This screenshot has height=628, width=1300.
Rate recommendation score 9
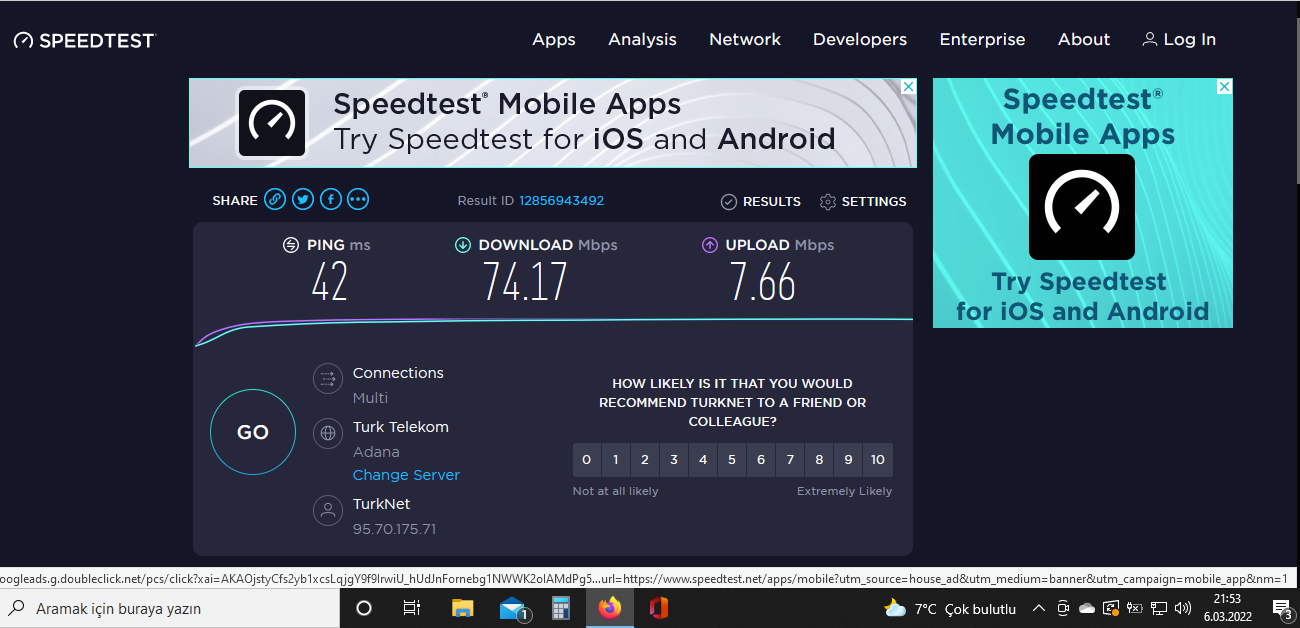pyautogui.click(x=848, y=460)
